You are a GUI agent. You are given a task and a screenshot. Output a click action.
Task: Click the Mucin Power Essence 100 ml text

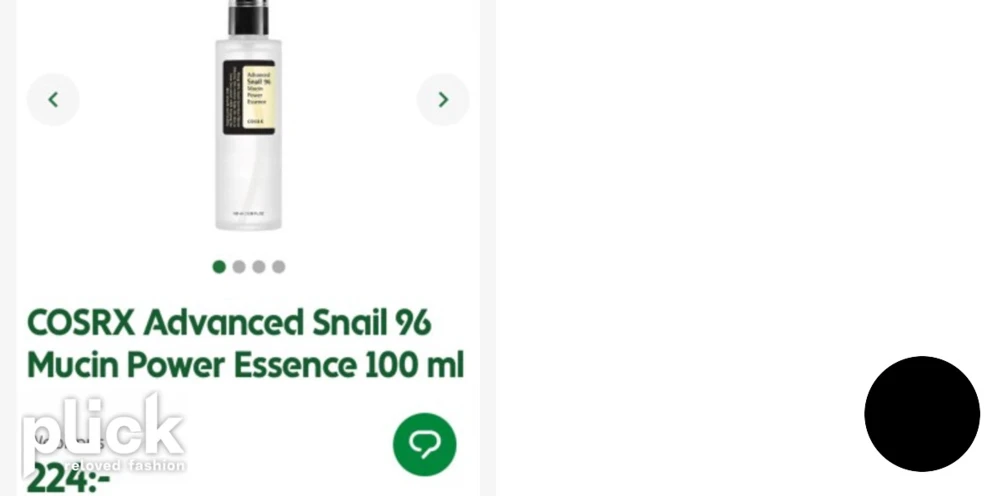click(246, 365)
